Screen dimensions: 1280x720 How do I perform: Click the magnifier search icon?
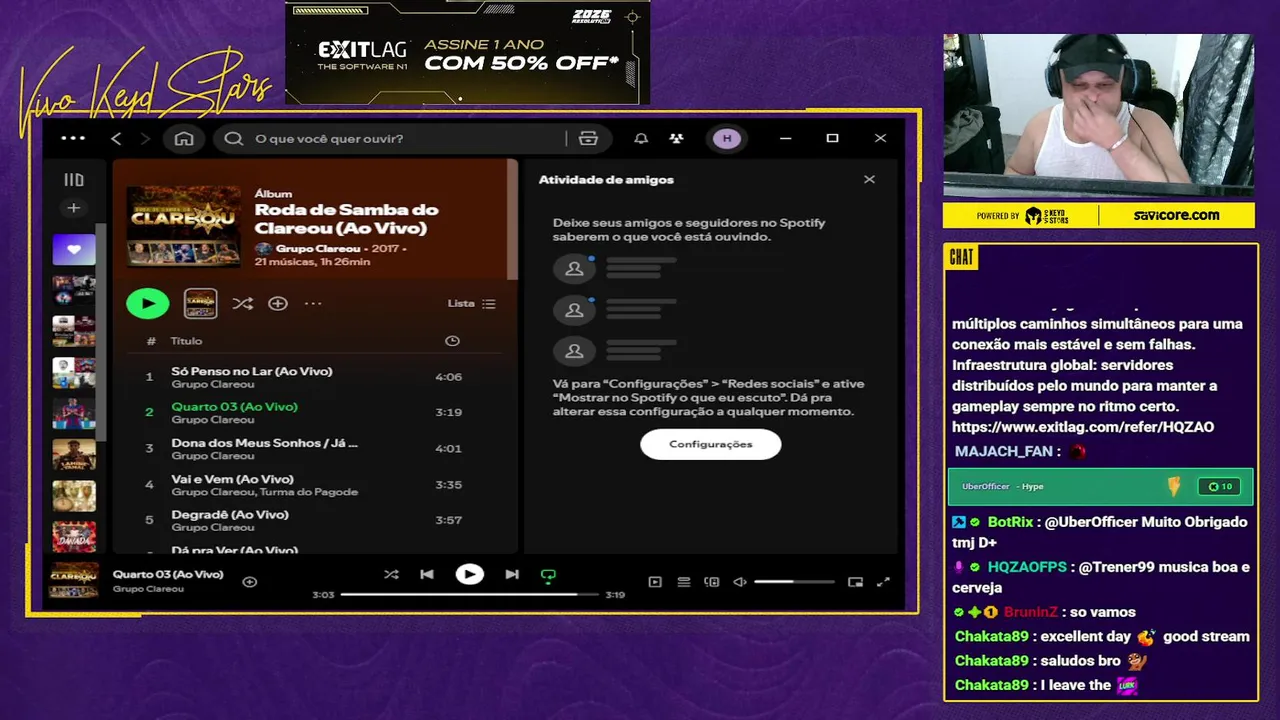(234, 138)
